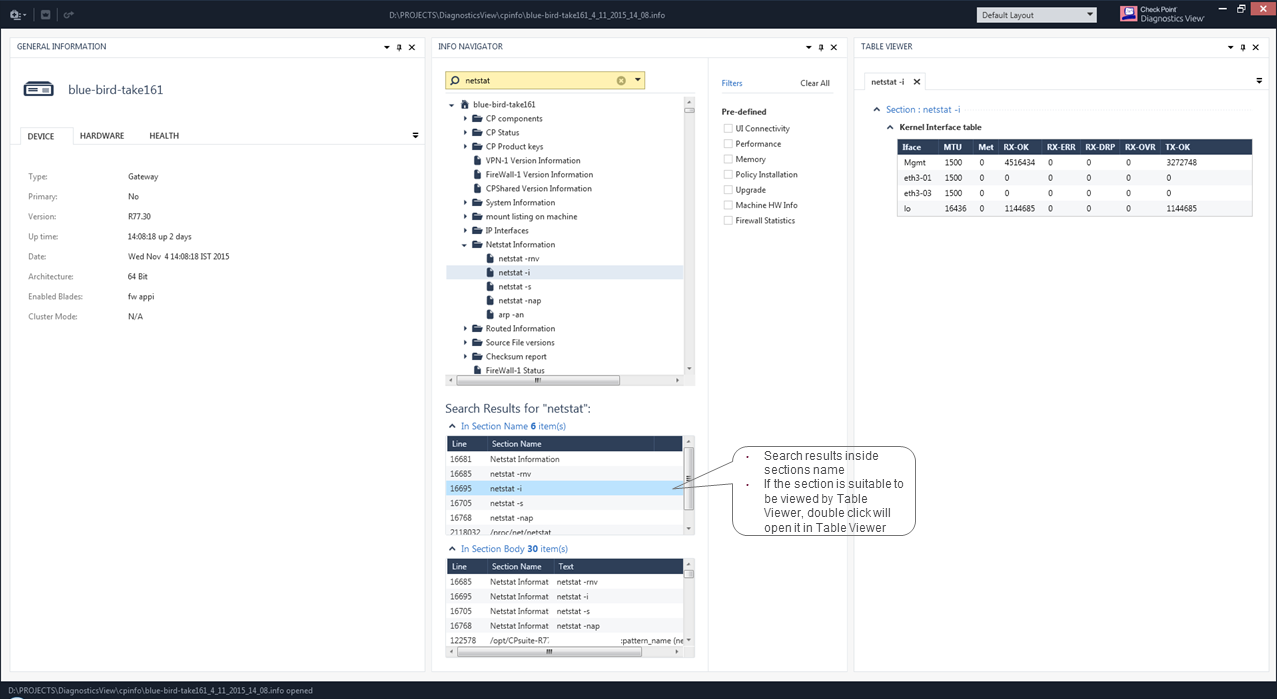Enable the Performance filter

[729, 144]
